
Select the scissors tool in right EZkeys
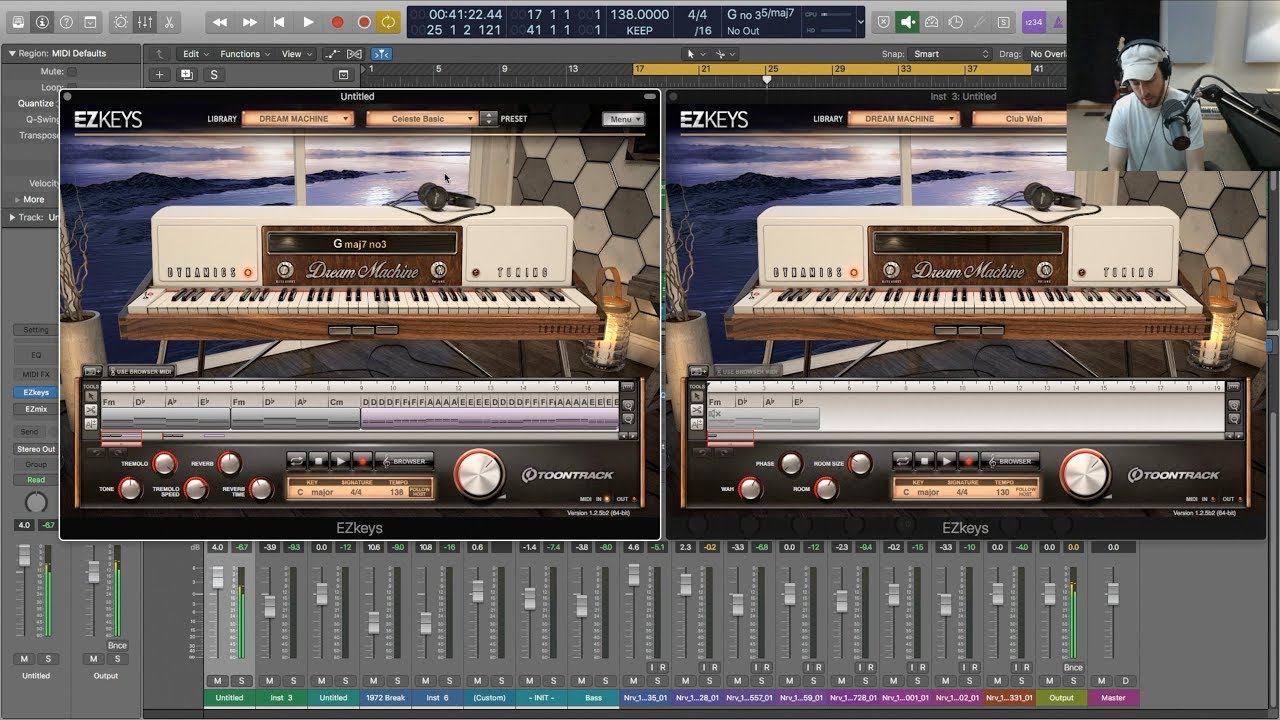695,410
